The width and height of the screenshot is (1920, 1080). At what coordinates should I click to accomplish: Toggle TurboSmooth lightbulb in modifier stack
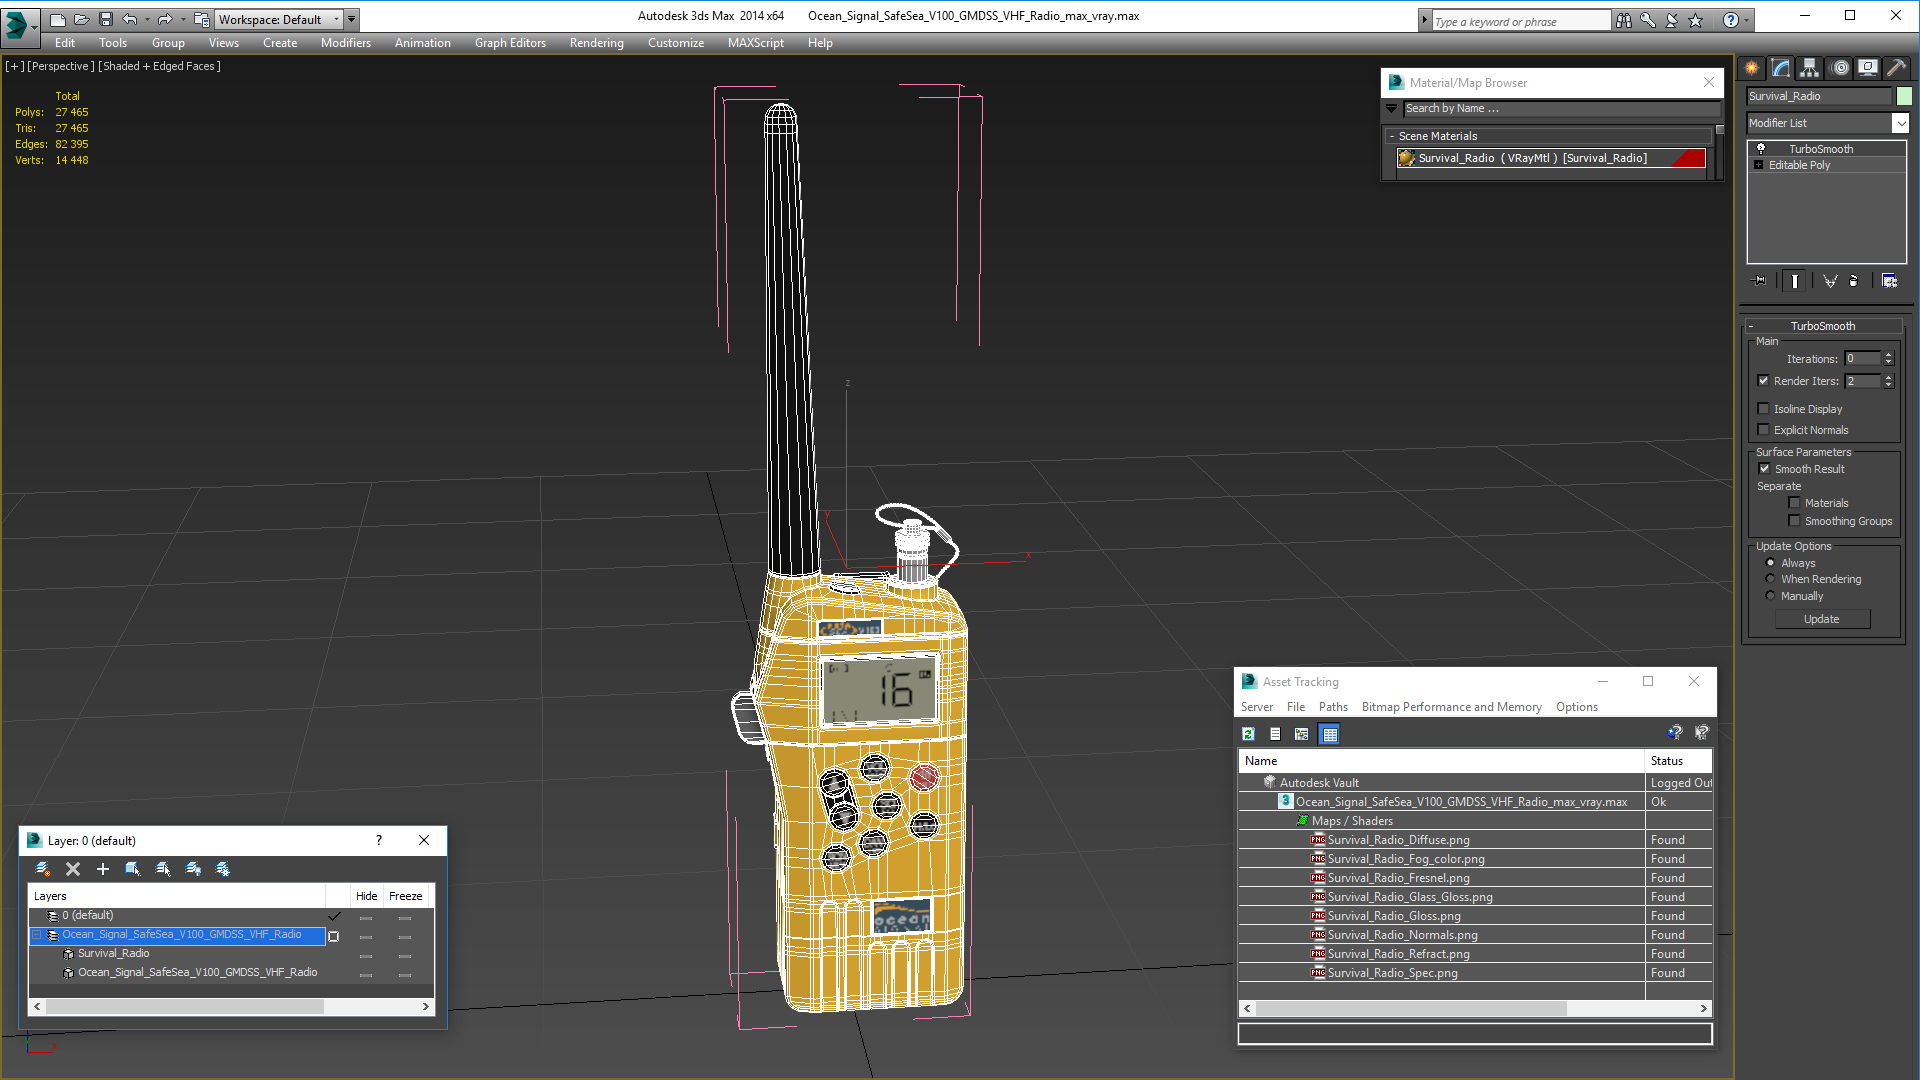pyautogui.click(x=1761, y=149)
